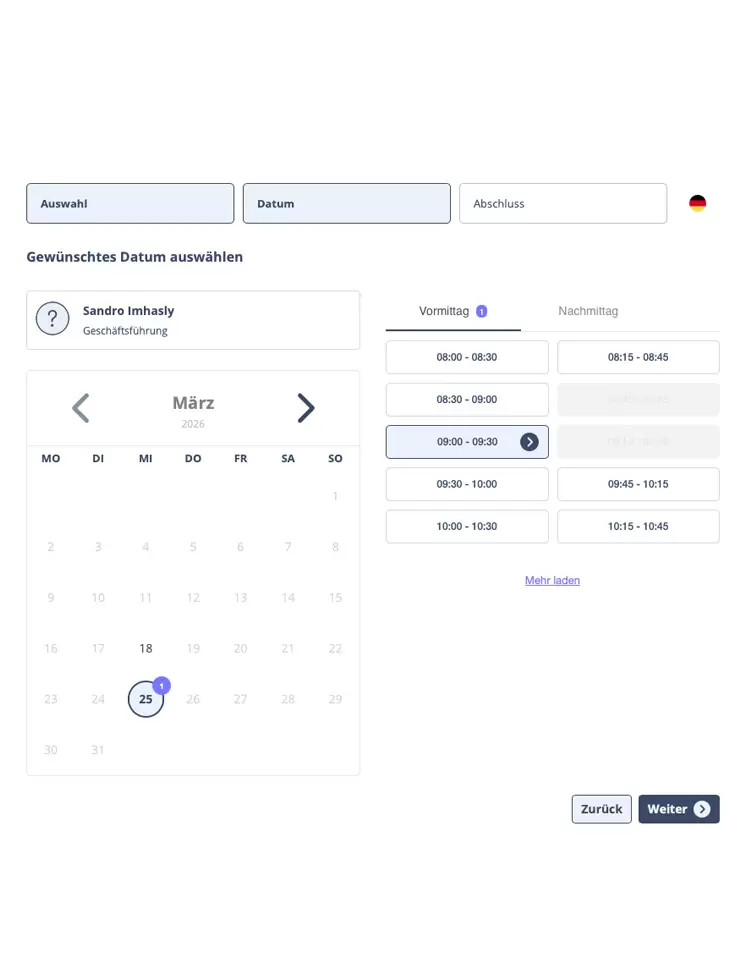Go to the previous month with the left chevron
The height and width of the screenshot is (954, 750).
pyautogui.click(x=81, y=408)
